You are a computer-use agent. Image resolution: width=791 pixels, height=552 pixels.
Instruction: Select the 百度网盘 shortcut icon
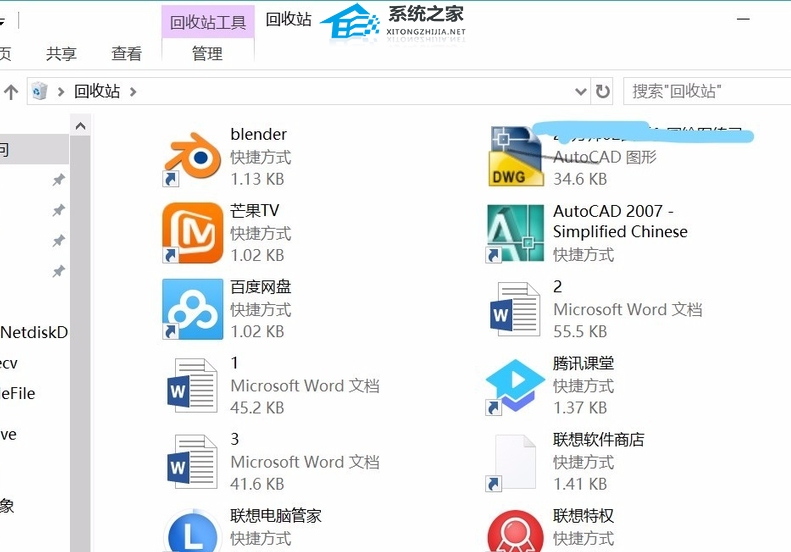tap(192, 309)
